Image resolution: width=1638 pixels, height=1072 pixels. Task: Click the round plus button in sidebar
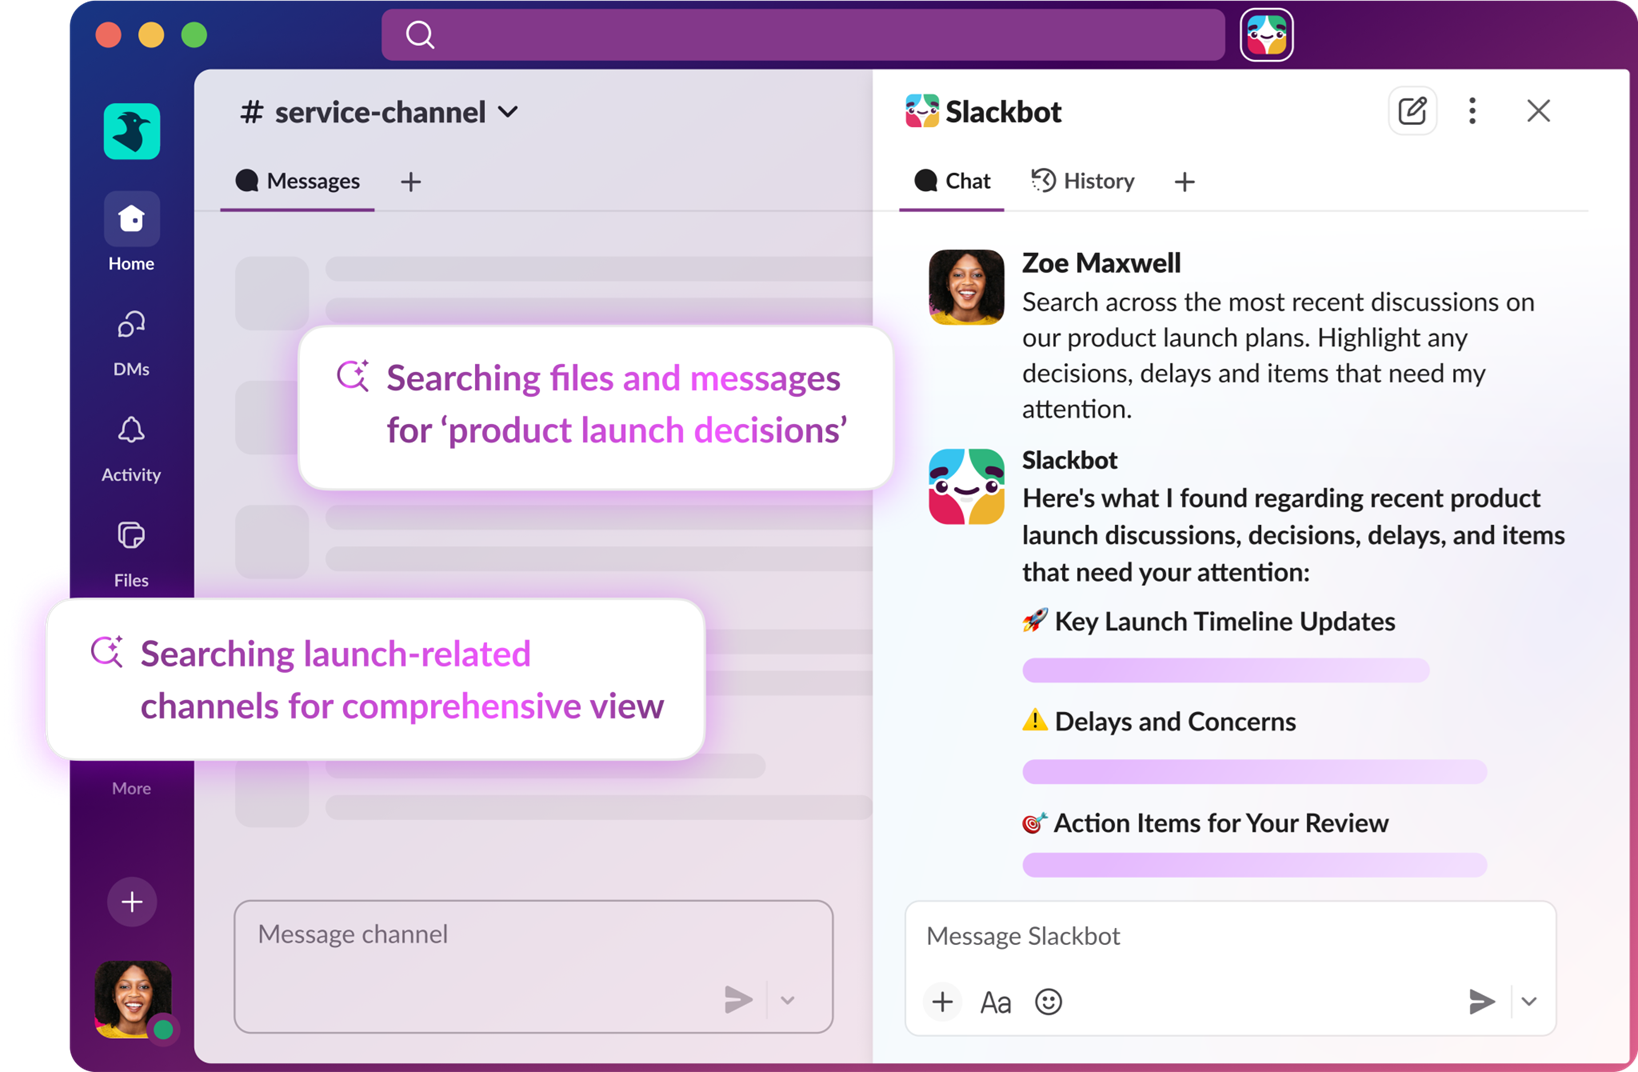pyautogui.click(x=131, y=902)
